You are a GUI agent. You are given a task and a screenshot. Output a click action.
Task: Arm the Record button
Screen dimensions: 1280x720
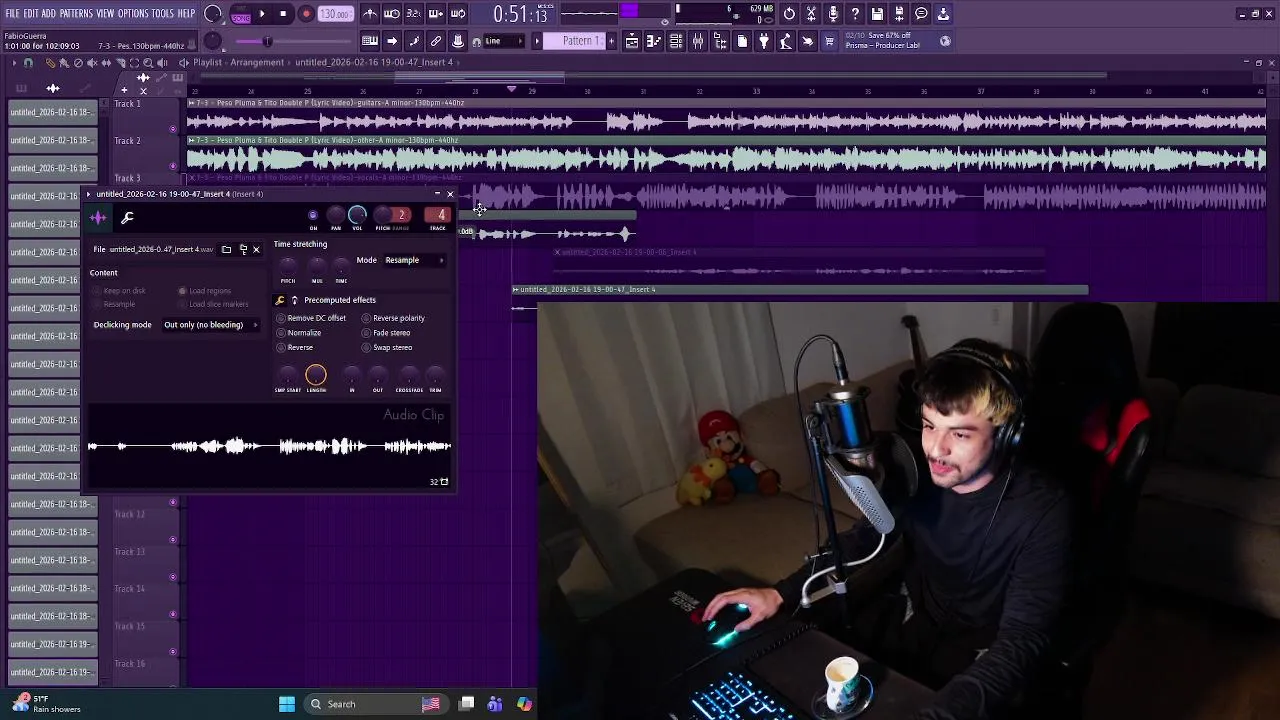[x=306, y=14]
